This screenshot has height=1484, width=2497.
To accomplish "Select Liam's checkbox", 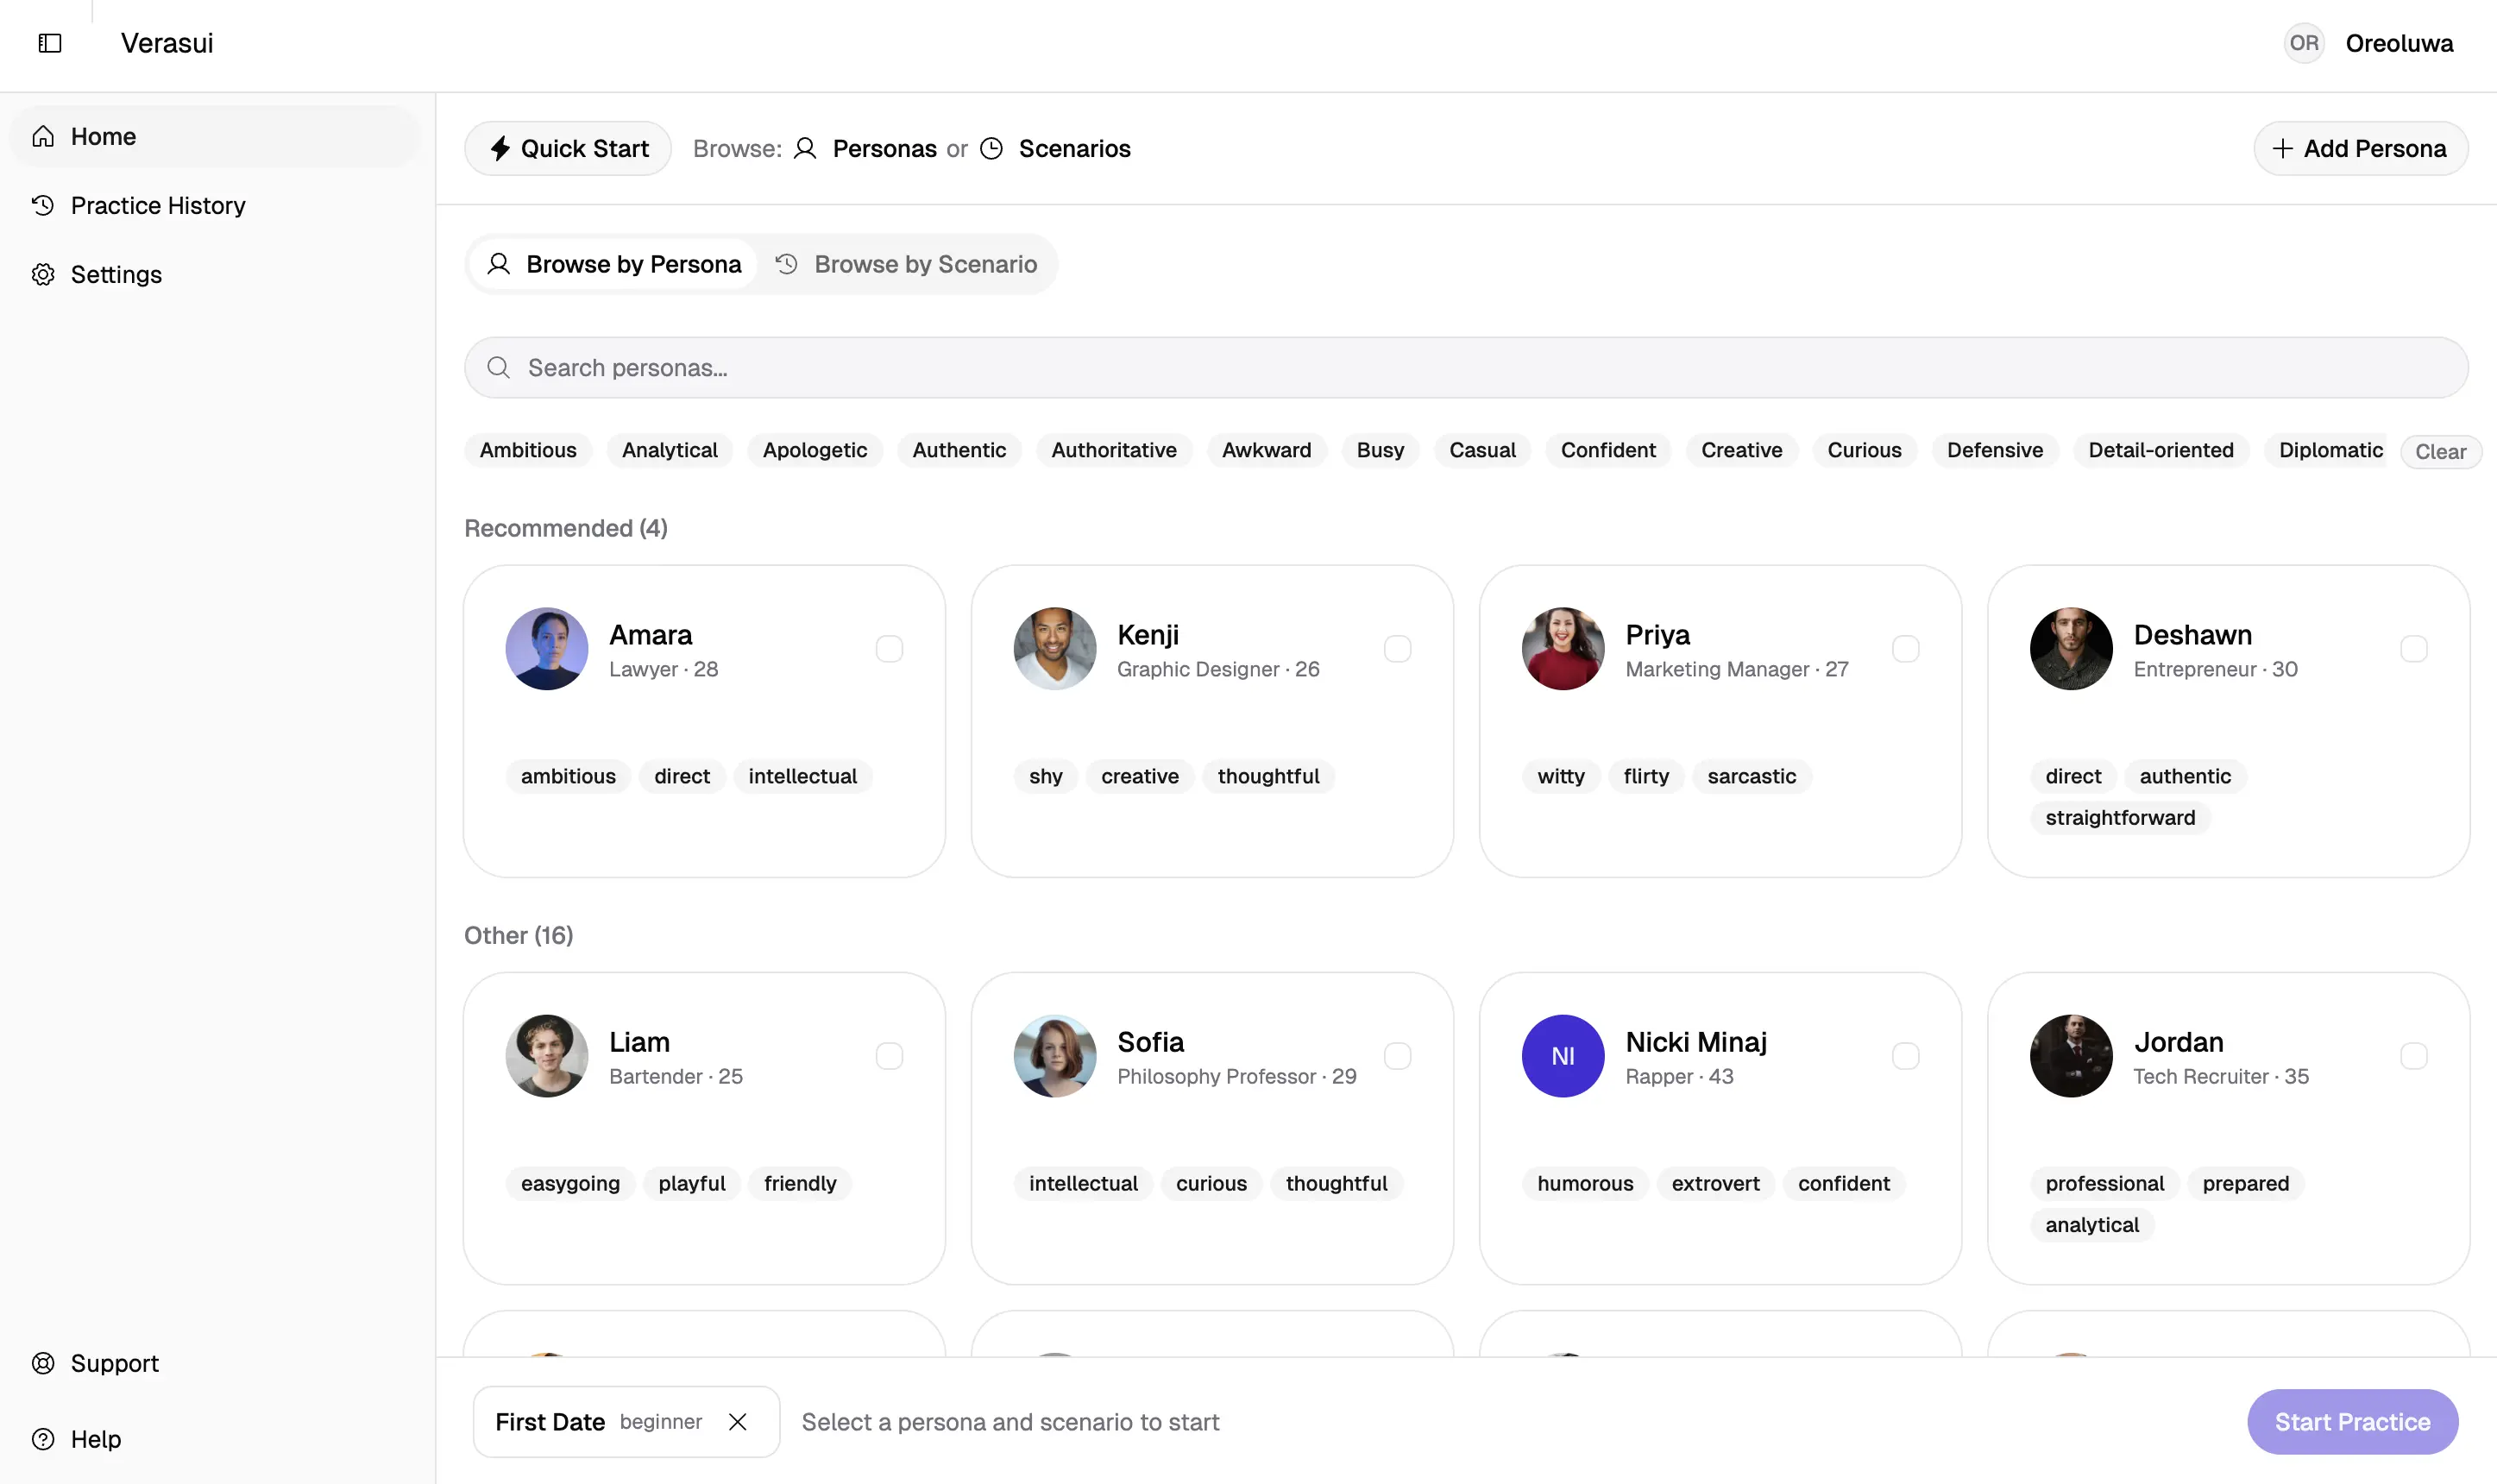I will pos(889,1056).
